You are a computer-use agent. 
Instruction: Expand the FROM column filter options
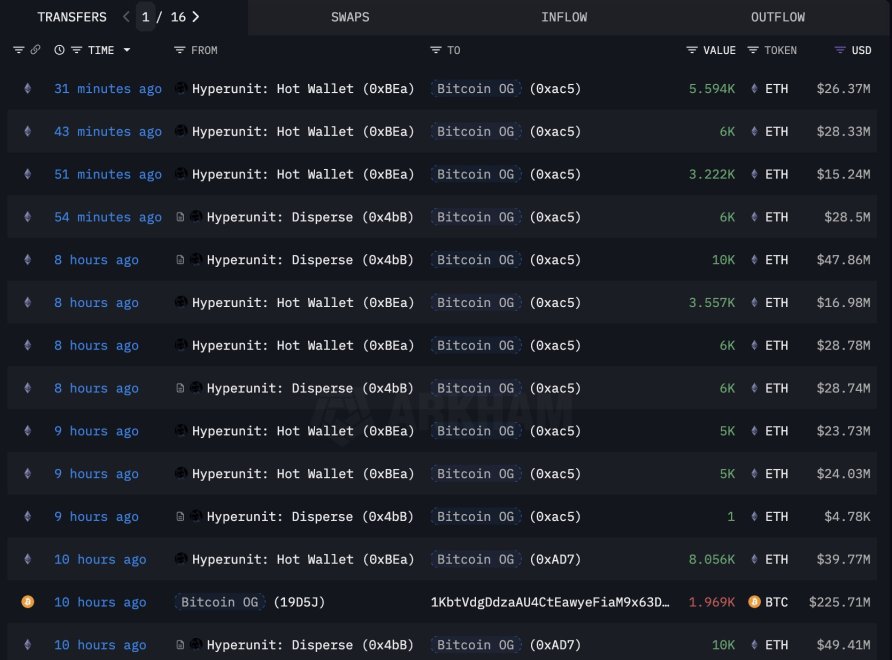179,50
